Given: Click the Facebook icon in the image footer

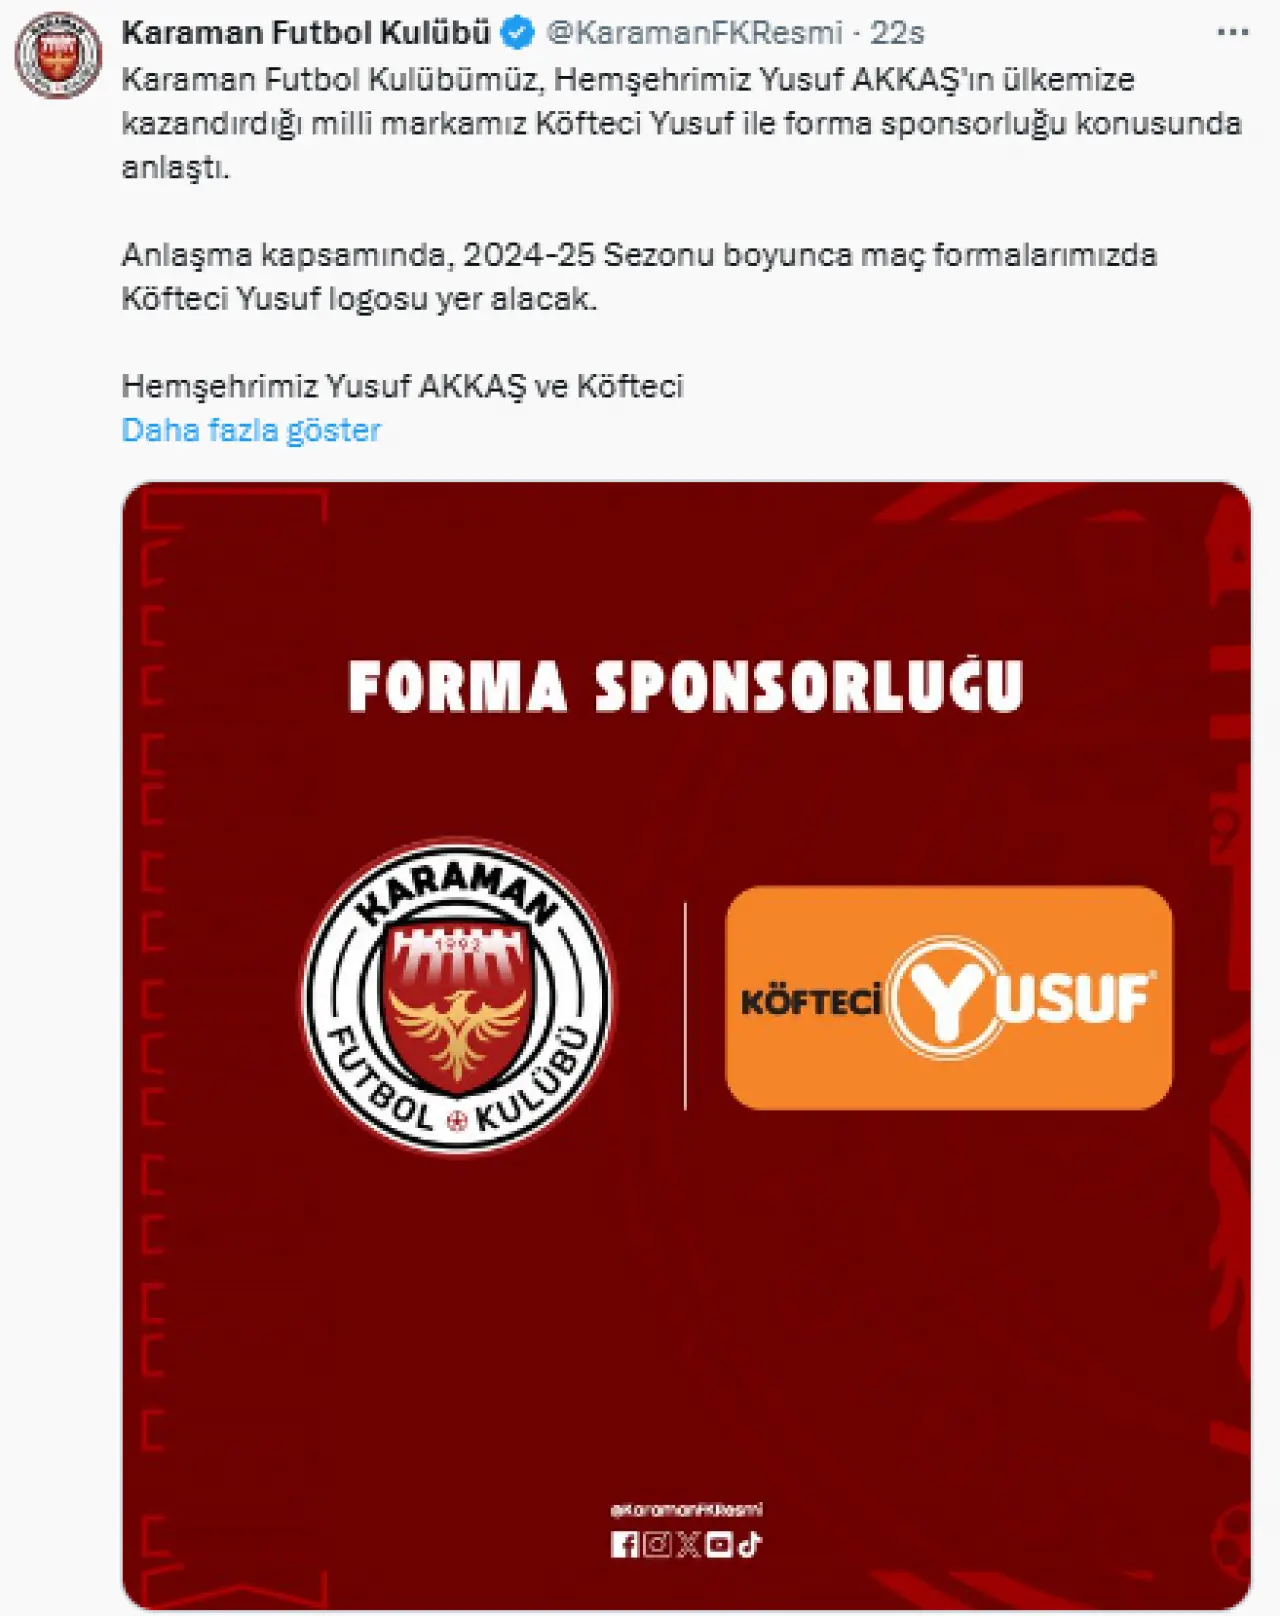Looking at the screenshot, I should [624, 1545].
